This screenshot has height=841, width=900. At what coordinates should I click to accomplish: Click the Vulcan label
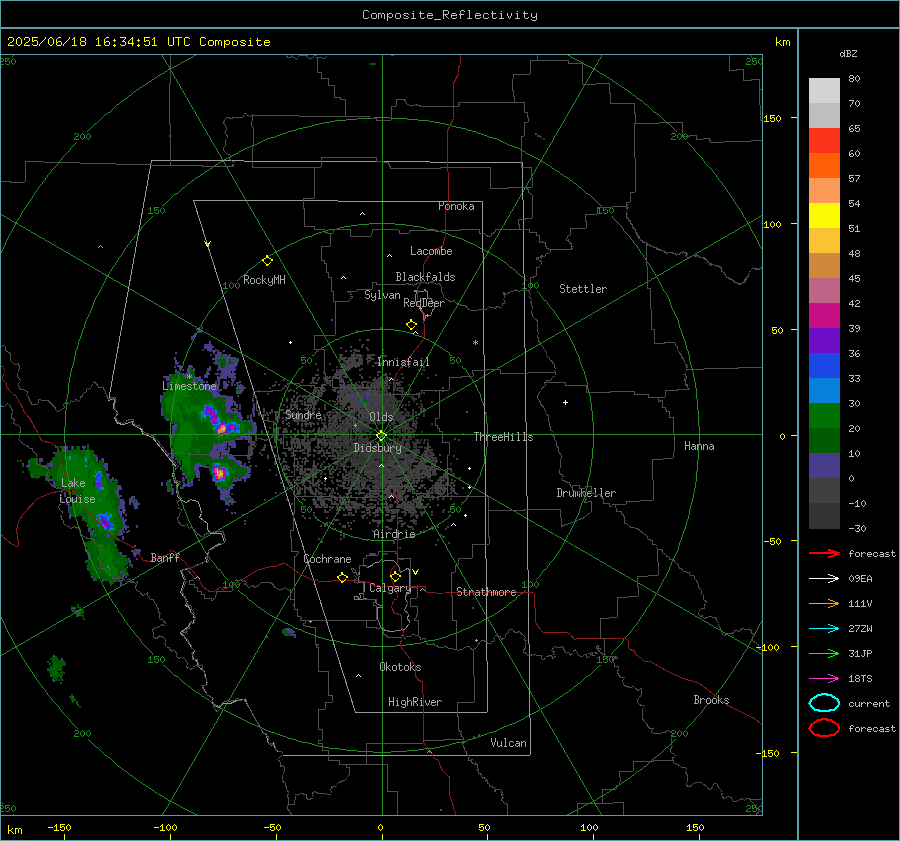[x=508, y=743]
